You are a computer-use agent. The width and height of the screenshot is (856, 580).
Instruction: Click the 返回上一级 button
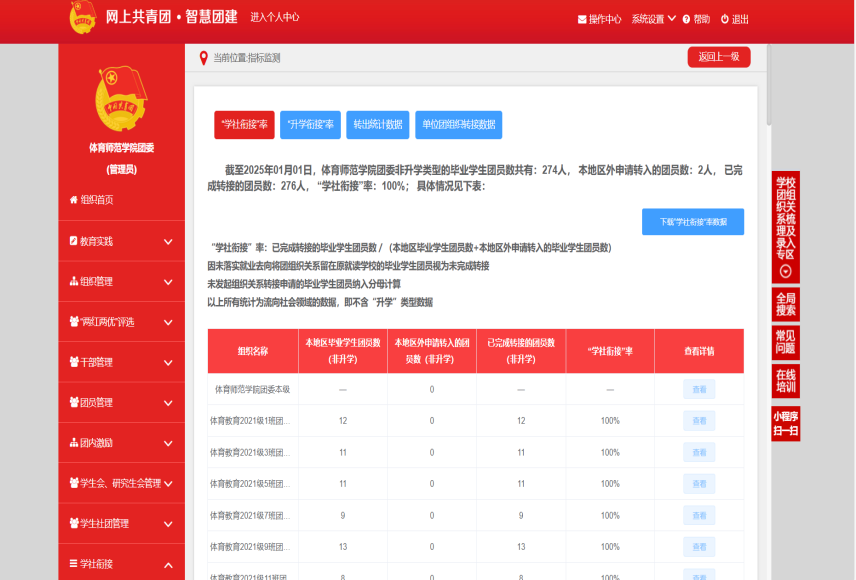(x=718, y=57)
